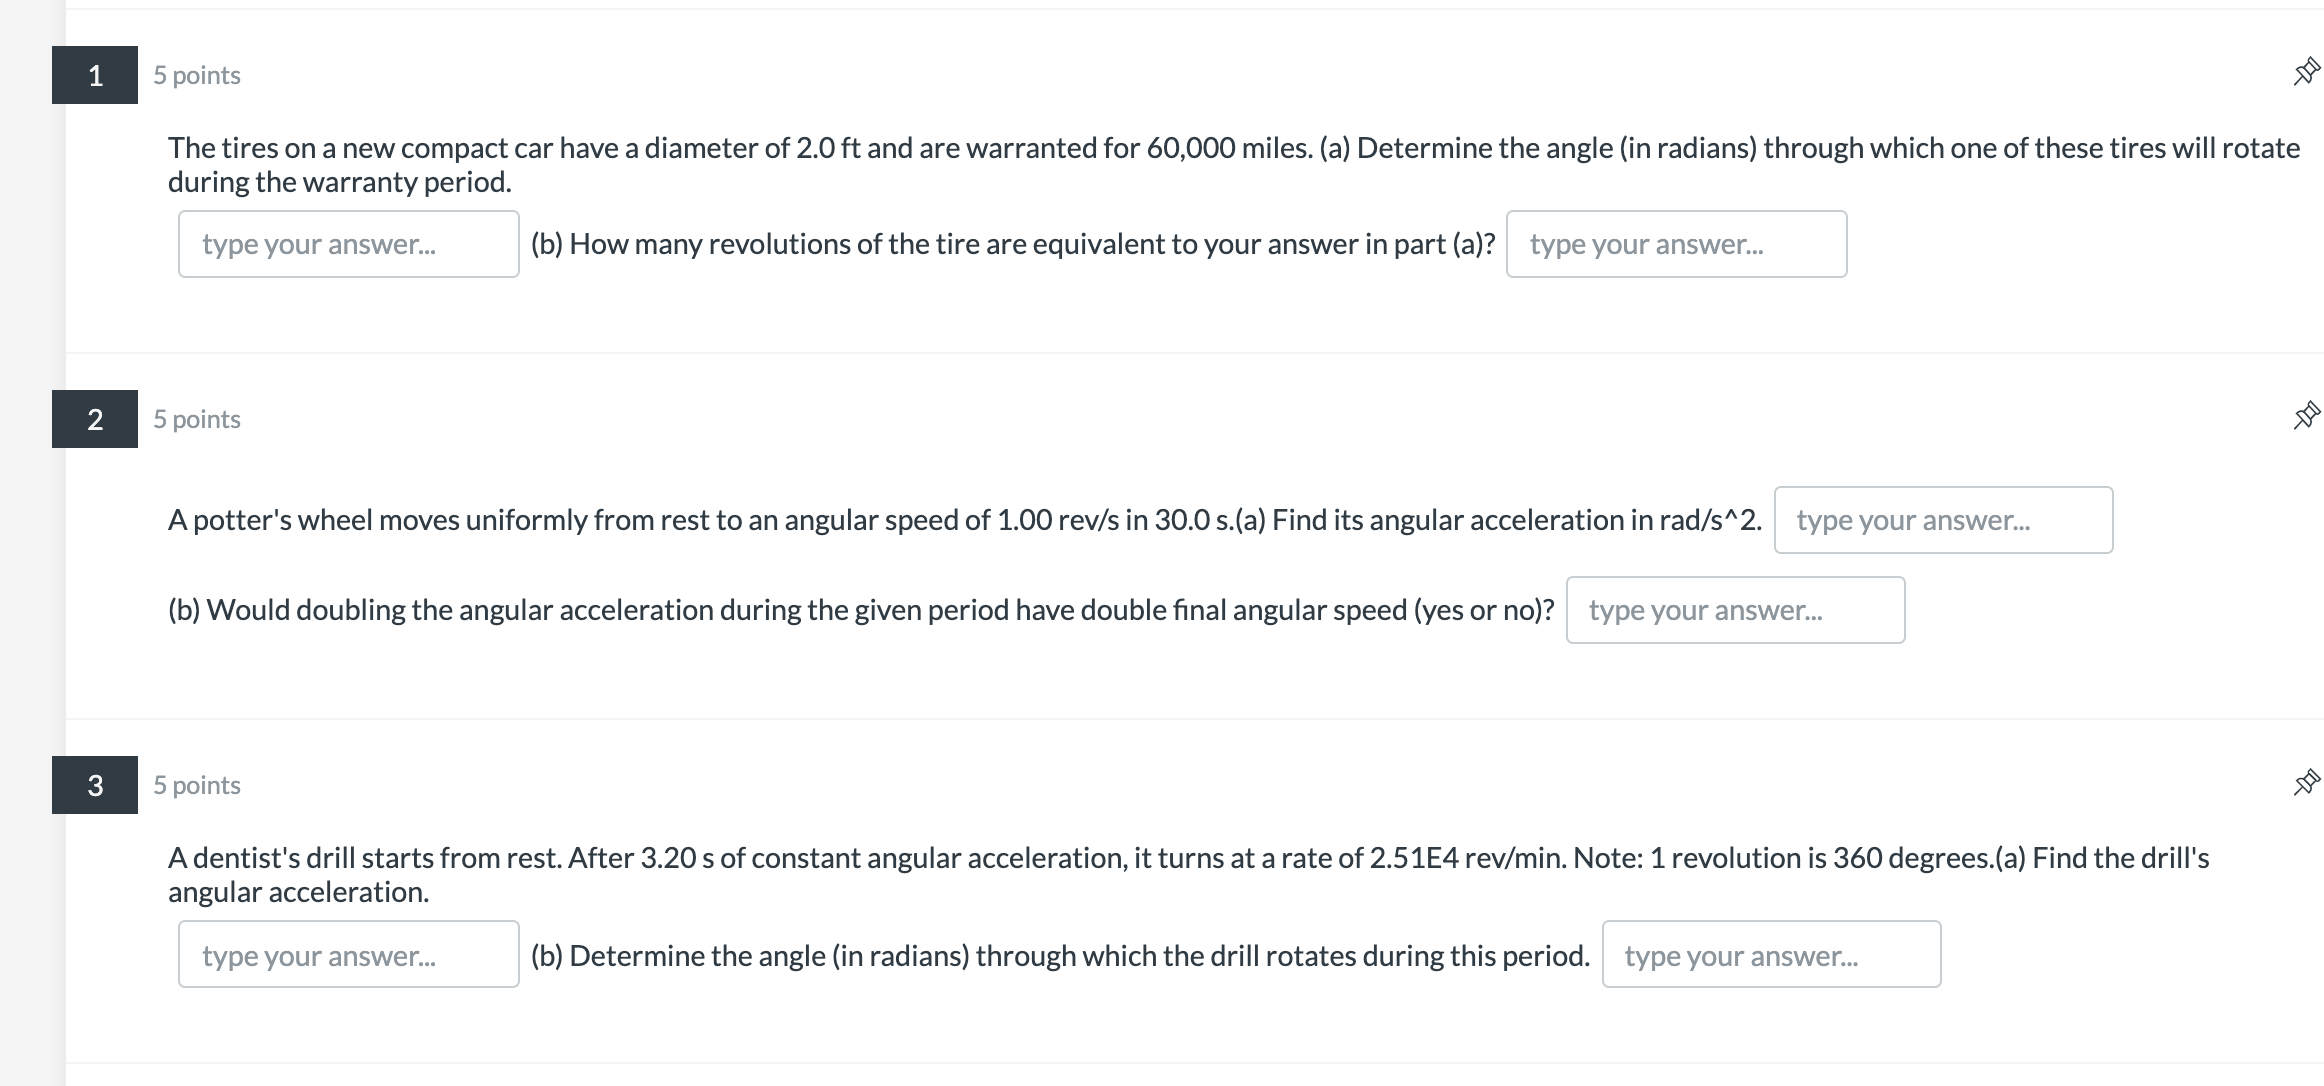Click the '5 points' label of question 3

point(197,786)
